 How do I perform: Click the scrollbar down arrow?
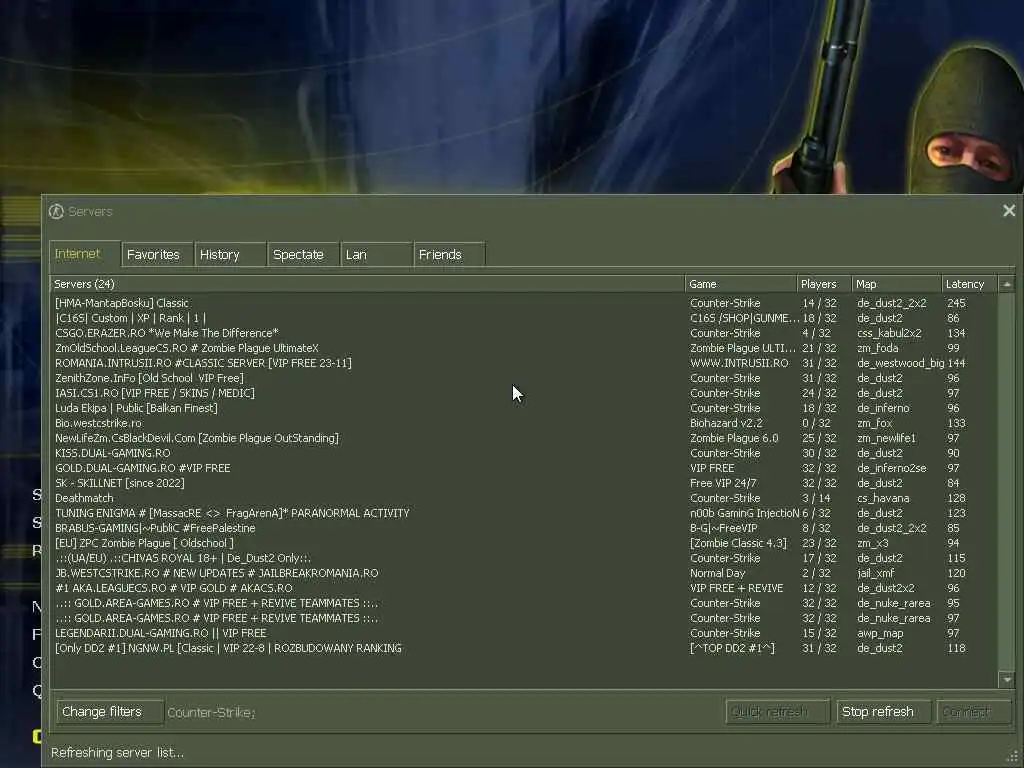[x=1007, y=680]
